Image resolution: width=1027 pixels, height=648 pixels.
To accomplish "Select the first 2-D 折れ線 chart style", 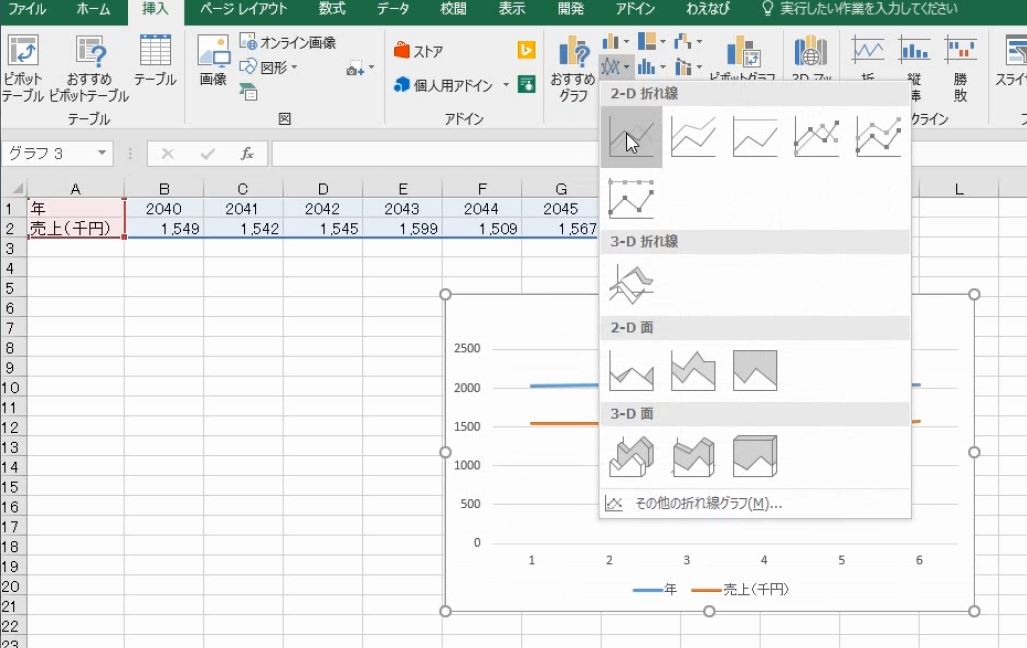I will pos(631,137).
